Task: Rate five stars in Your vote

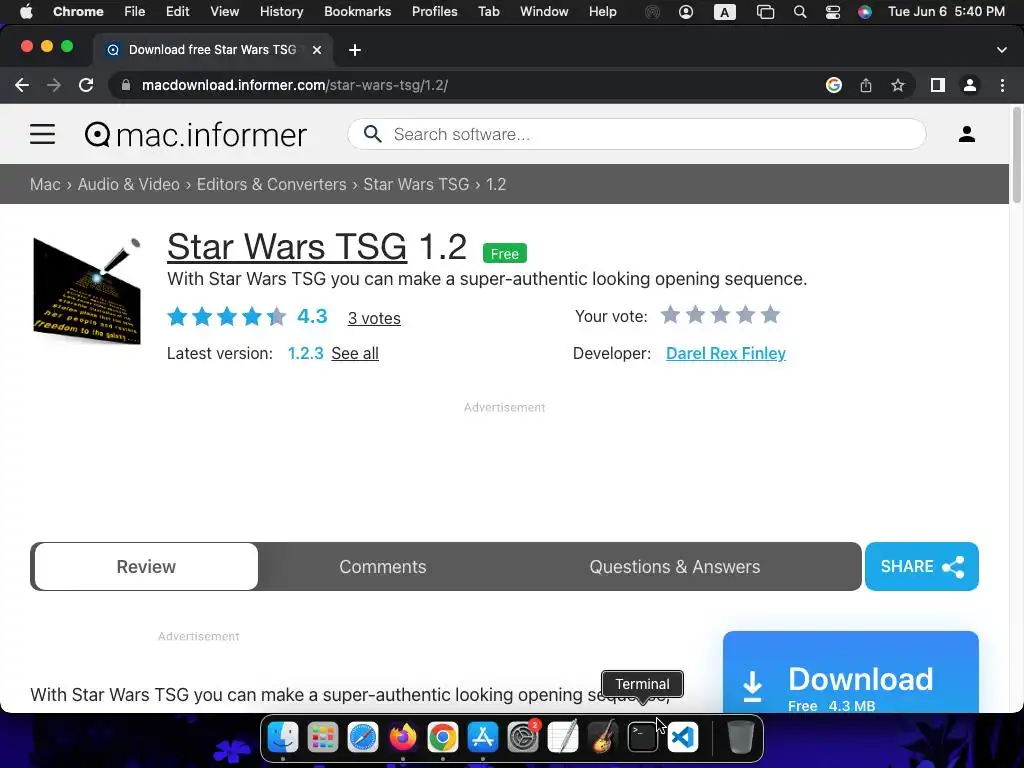Action: [771, 315]
